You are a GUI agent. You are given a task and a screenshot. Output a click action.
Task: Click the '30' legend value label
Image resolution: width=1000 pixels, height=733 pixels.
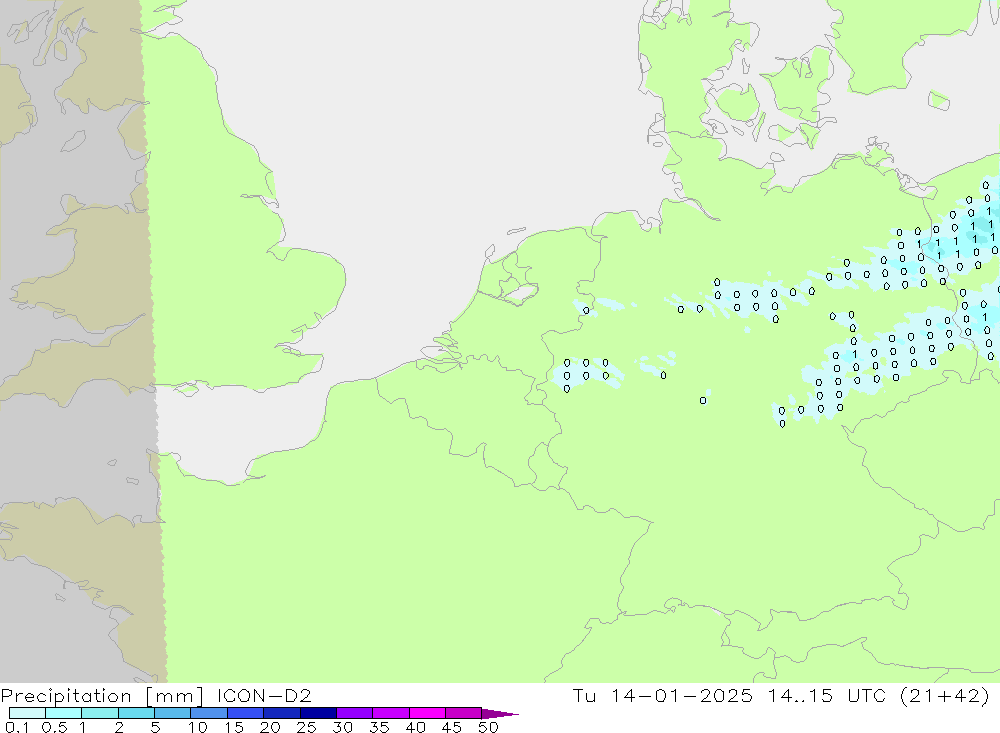(342, 727)
